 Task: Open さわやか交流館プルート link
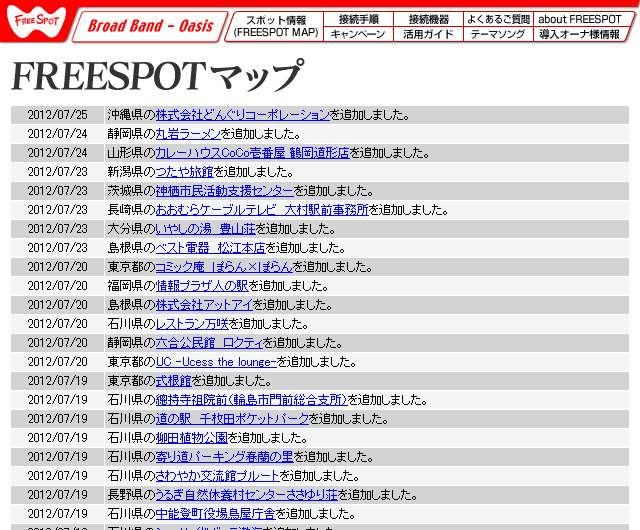[218, 475]
